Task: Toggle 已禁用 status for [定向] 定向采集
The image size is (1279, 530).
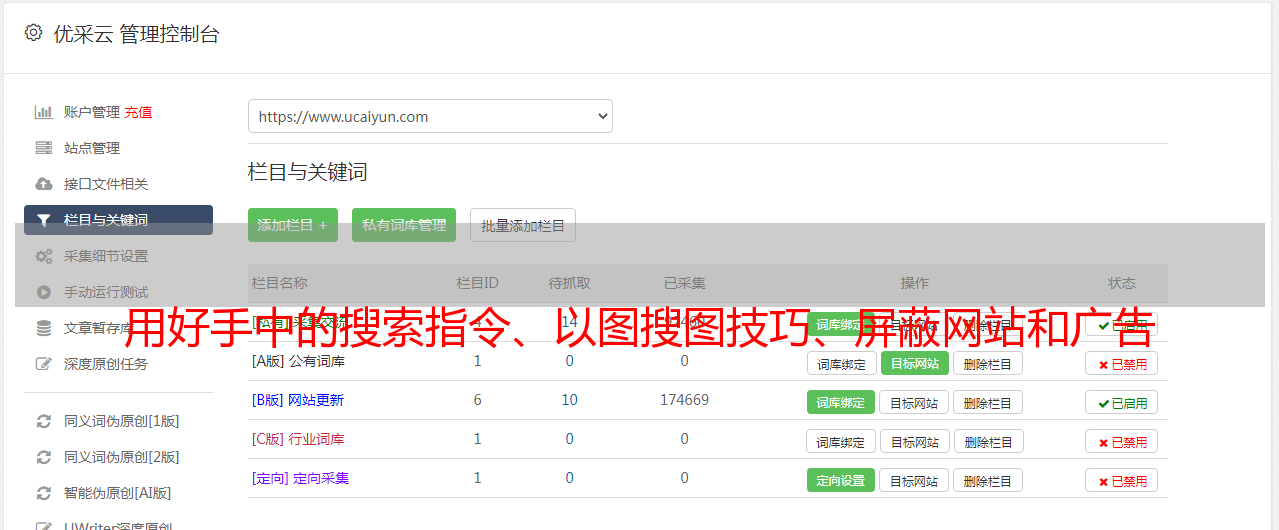Action: click(1122, 480)
